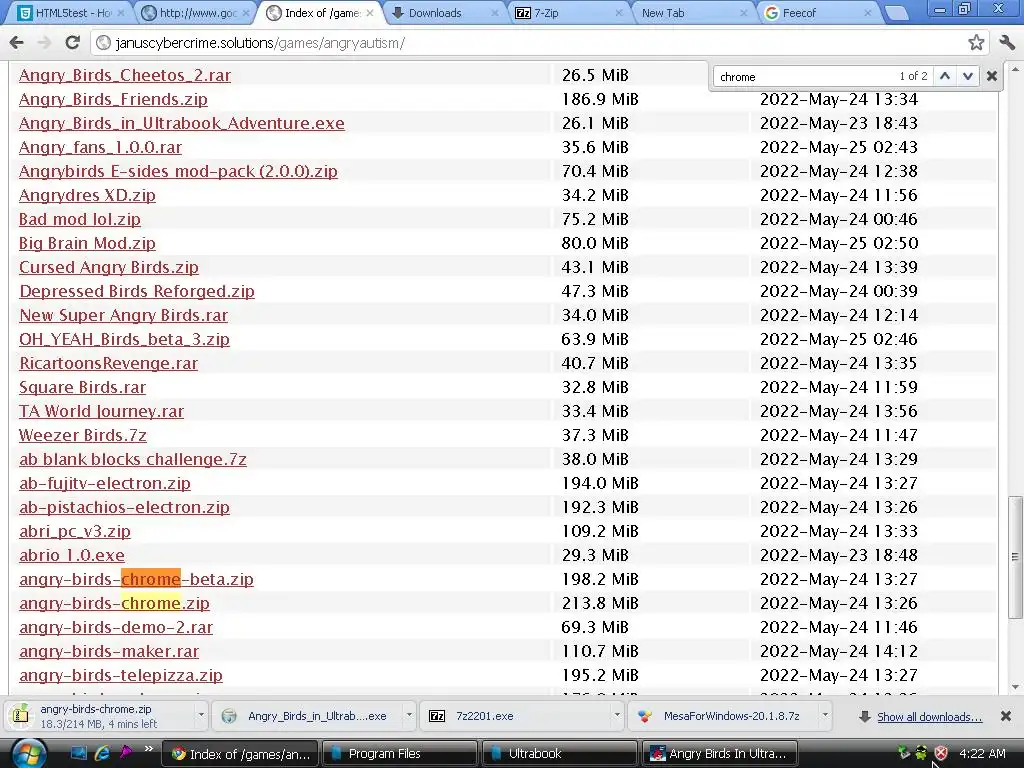Switch to the Feecof tab
Image resolution: width=1024 pixels, height=768 pixels.
pos(816,13)
